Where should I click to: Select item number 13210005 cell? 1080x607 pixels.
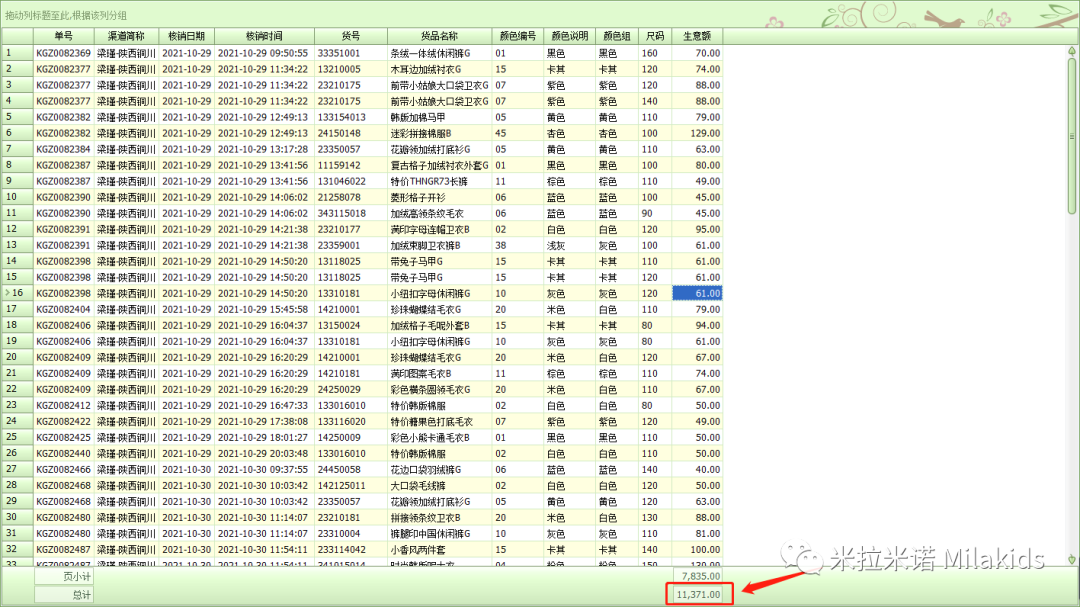coord(351,69)
